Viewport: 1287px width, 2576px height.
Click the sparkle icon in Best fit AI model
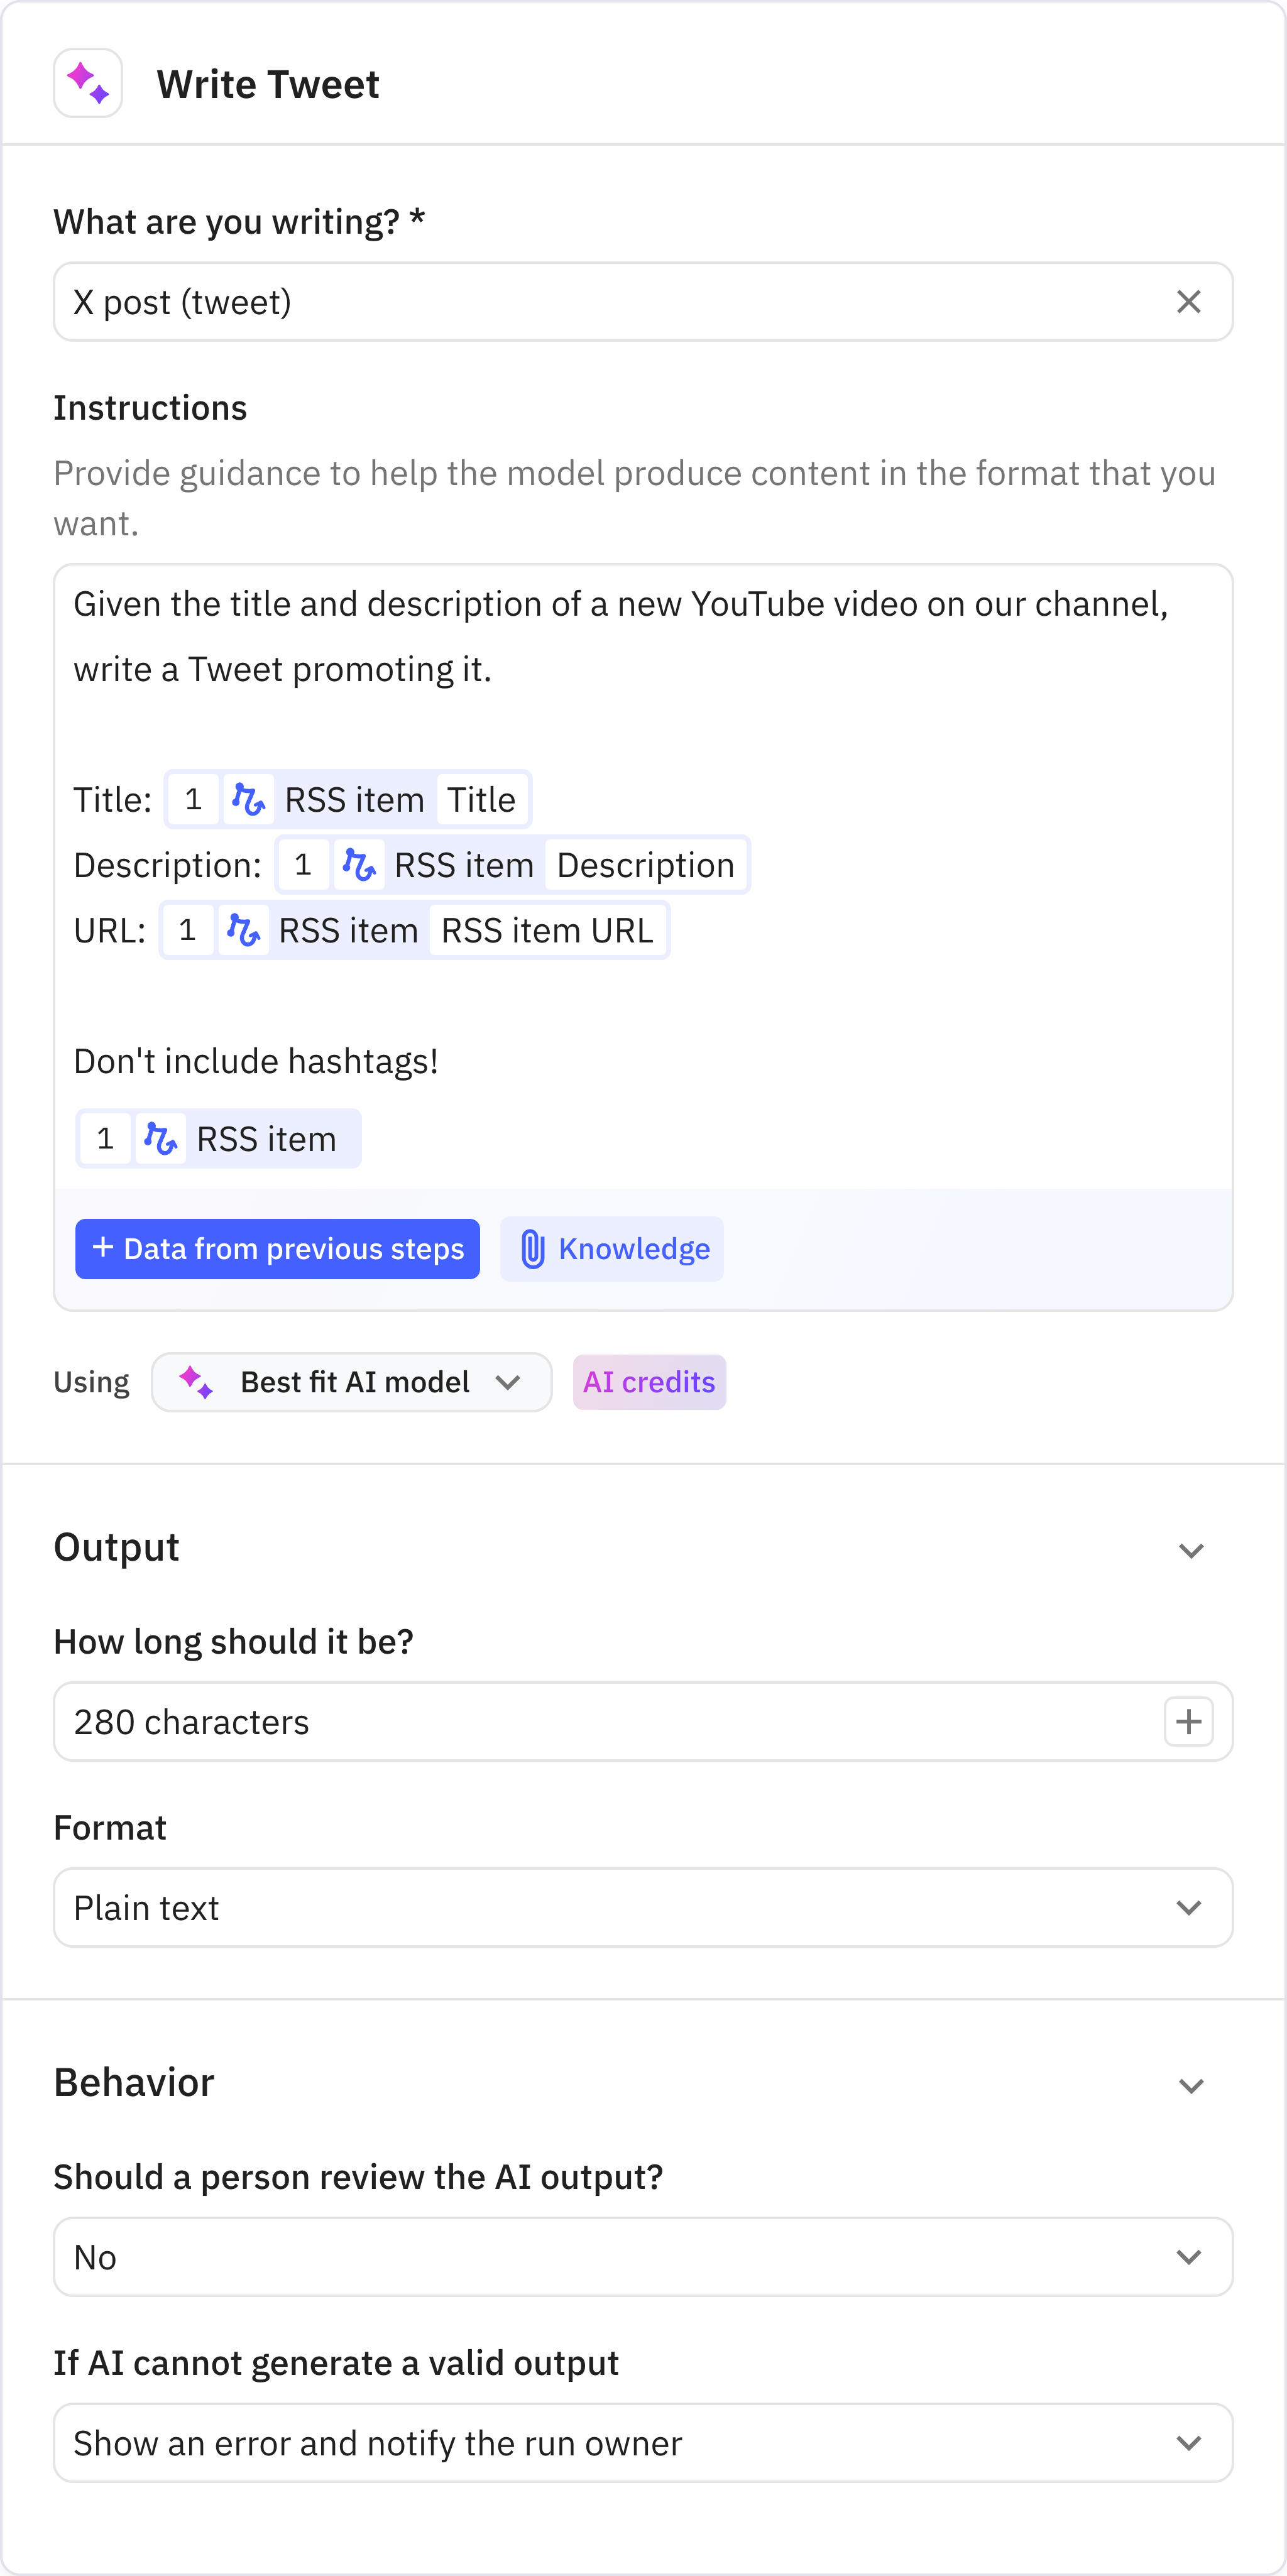pos(196,1382)
